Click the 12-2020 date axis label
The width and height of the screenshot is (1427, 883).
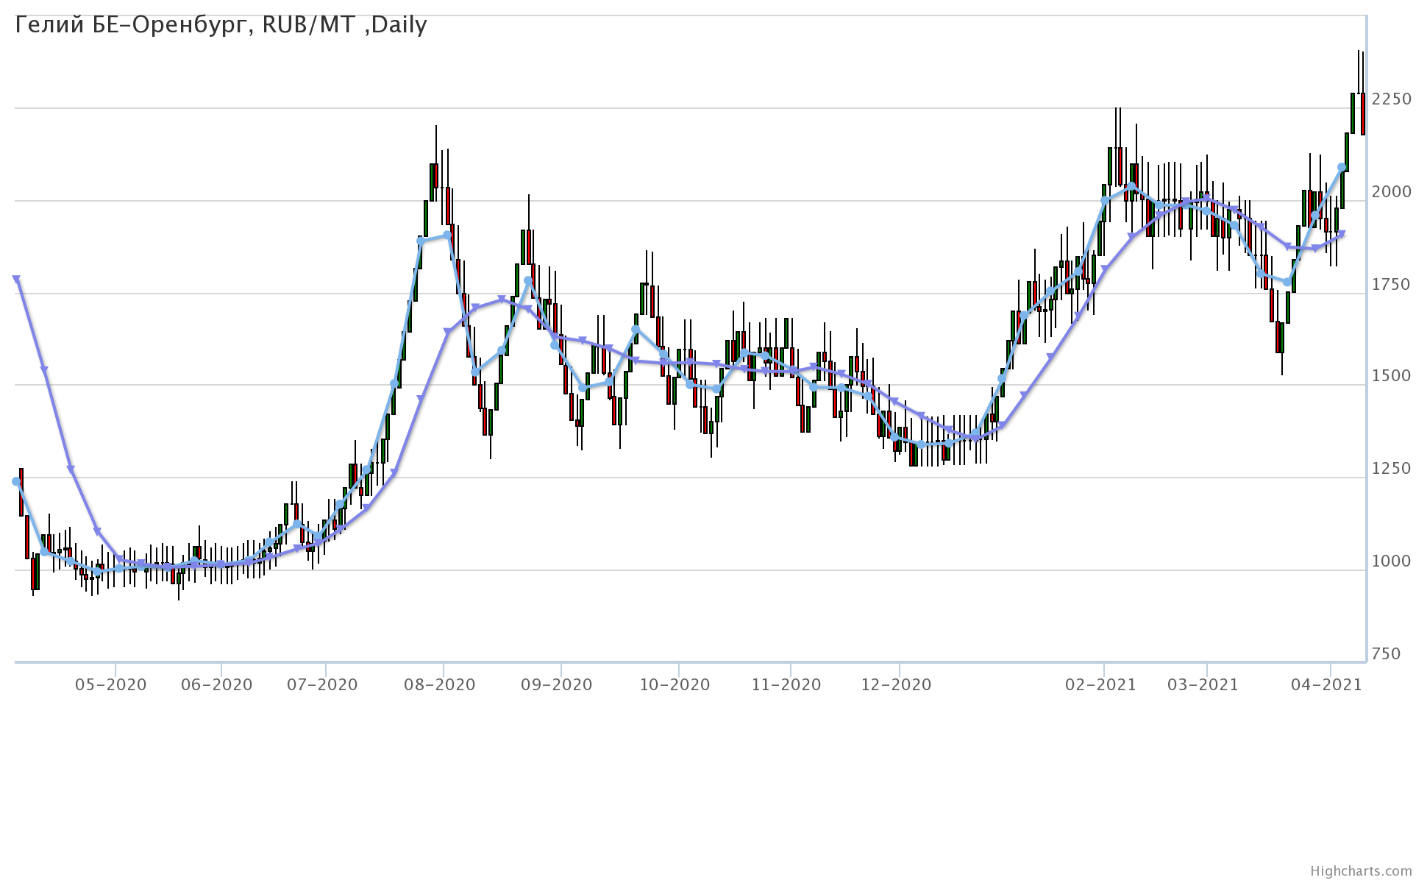(x=896, y=685)
